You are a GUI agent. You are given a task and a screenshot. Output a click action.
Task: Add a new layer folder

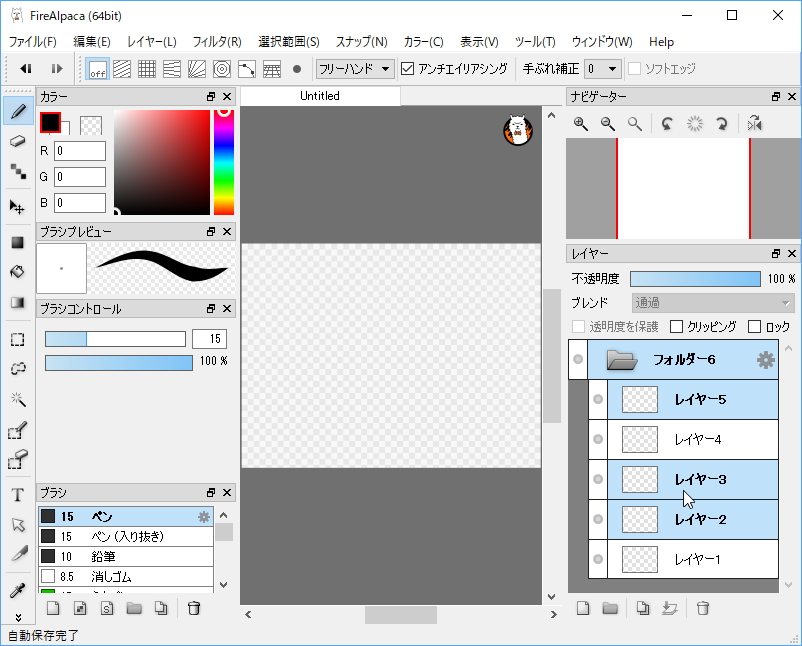coord(610,608)
